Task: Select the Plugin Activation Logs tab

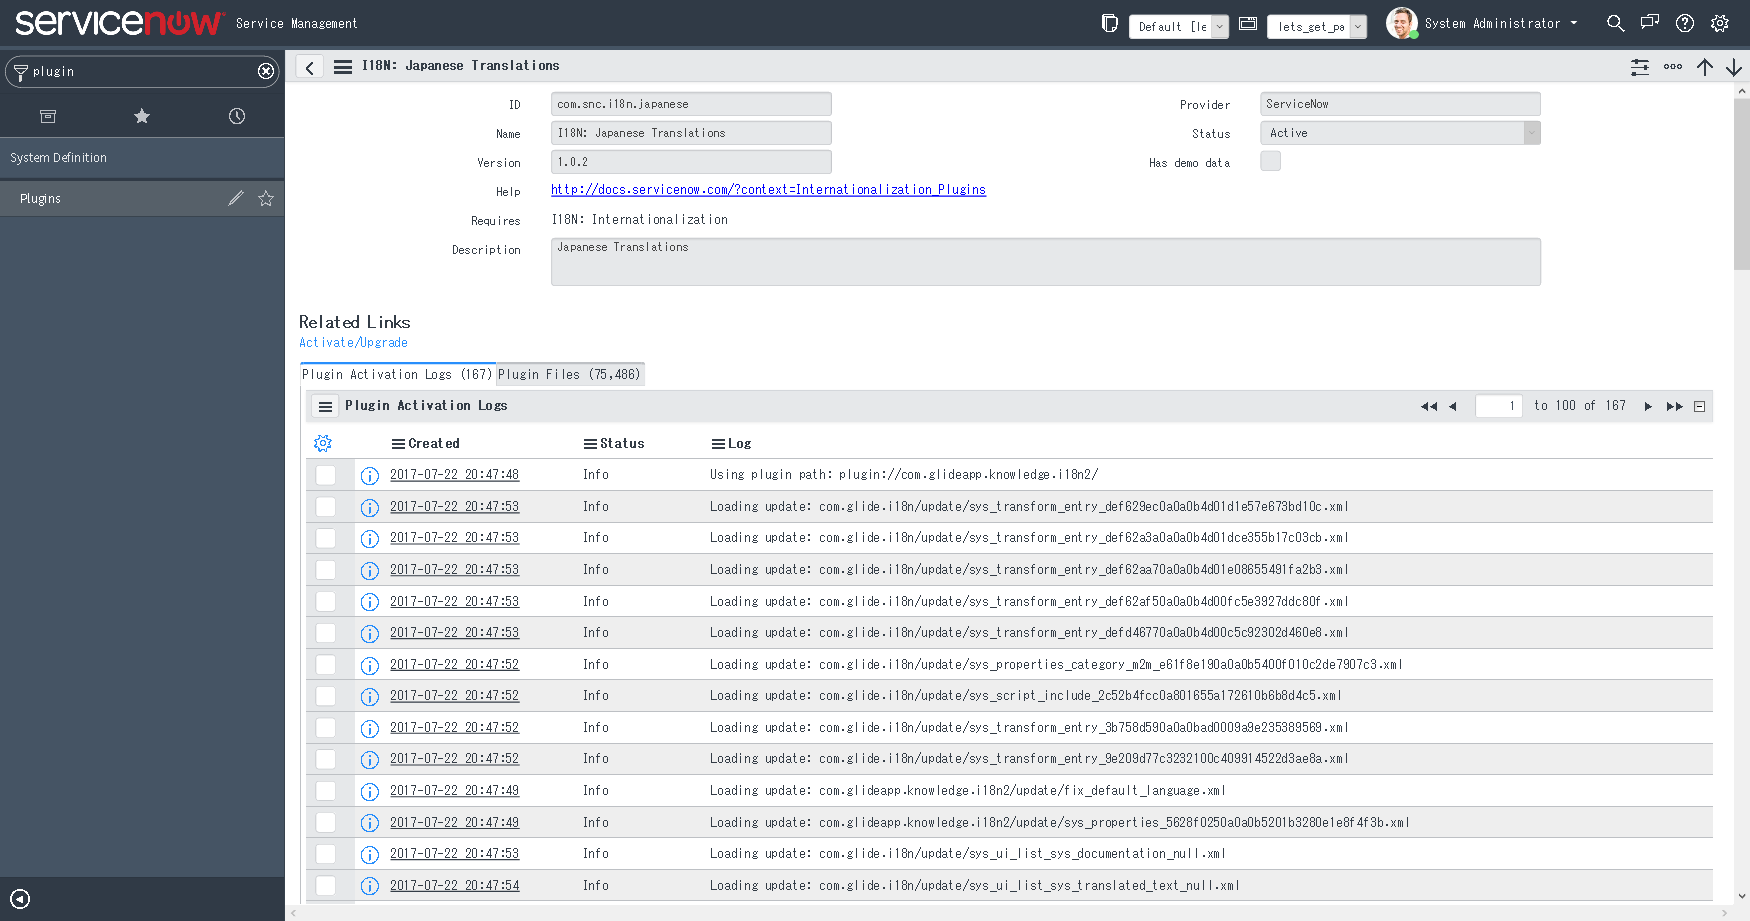Action: (x=396, y=374)
